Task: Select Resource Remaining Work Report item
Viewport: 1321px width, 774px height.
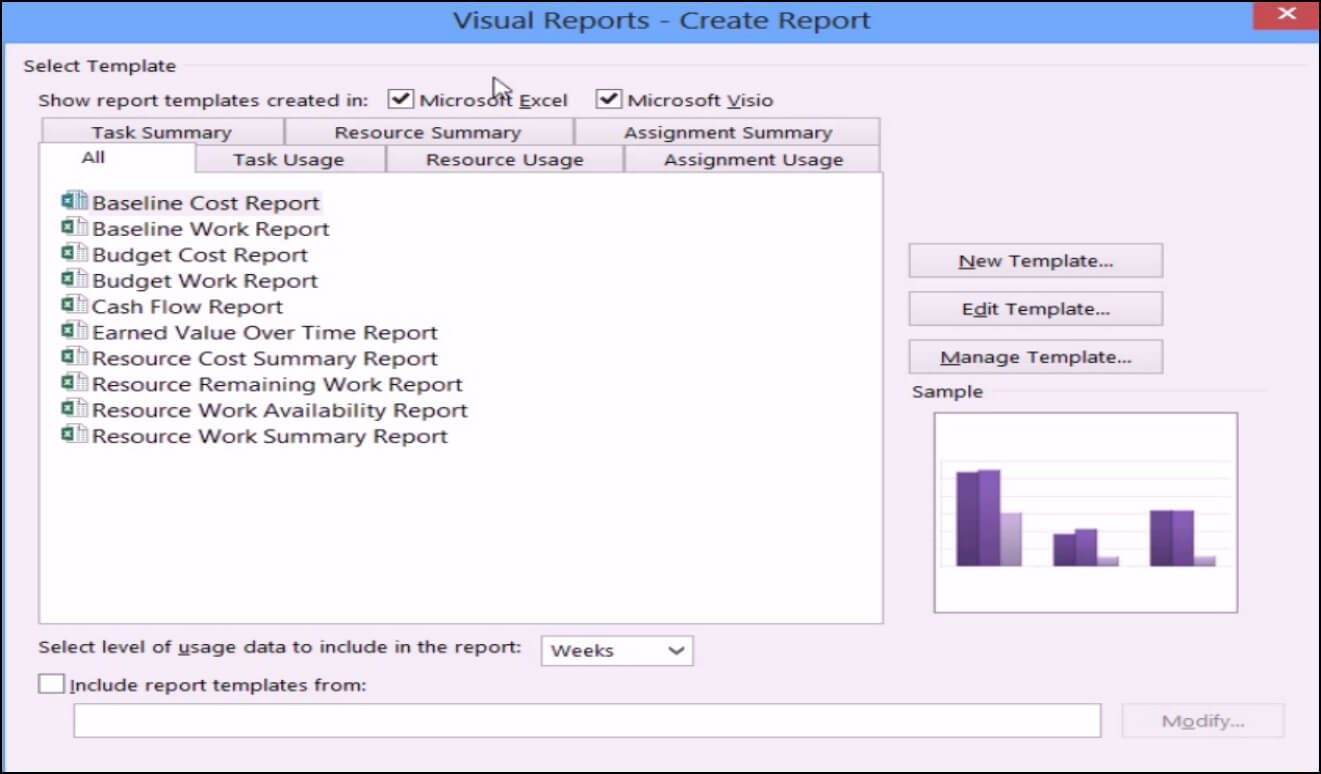Action: (277, 384)
